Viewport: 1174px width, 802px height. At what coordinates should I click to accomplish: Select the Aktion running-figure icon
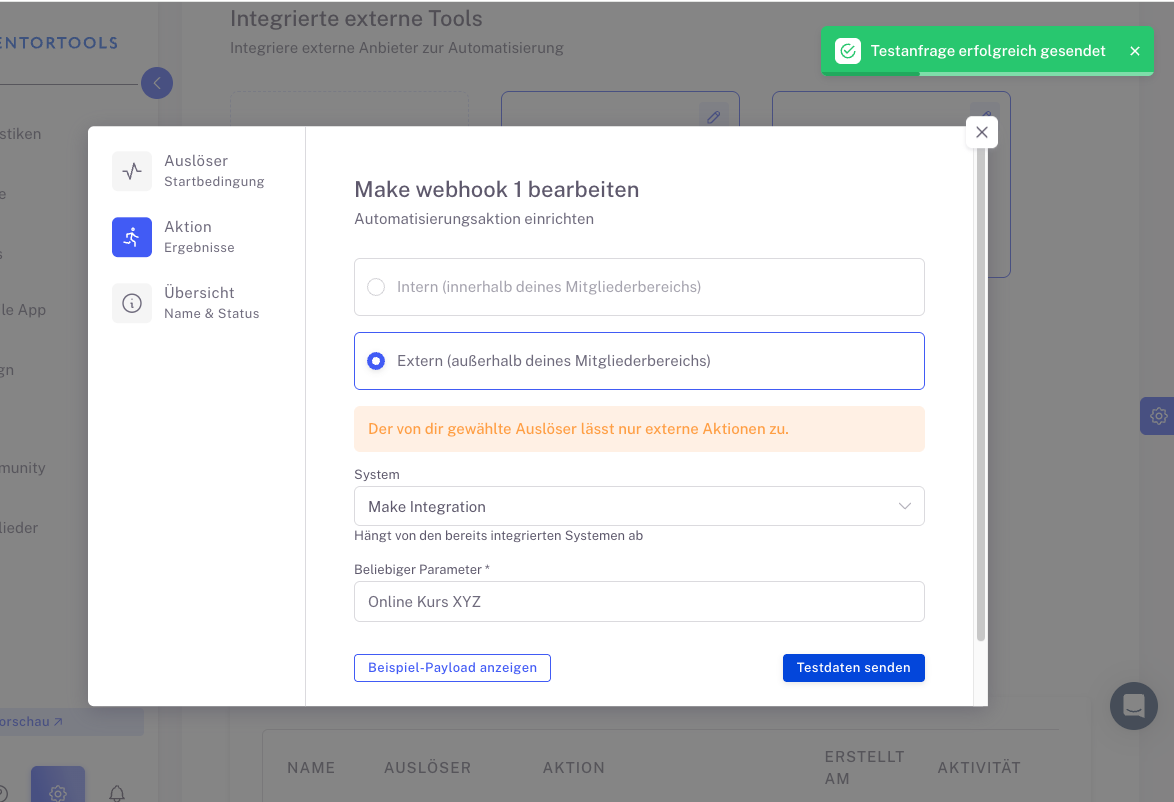pos(132,237)
